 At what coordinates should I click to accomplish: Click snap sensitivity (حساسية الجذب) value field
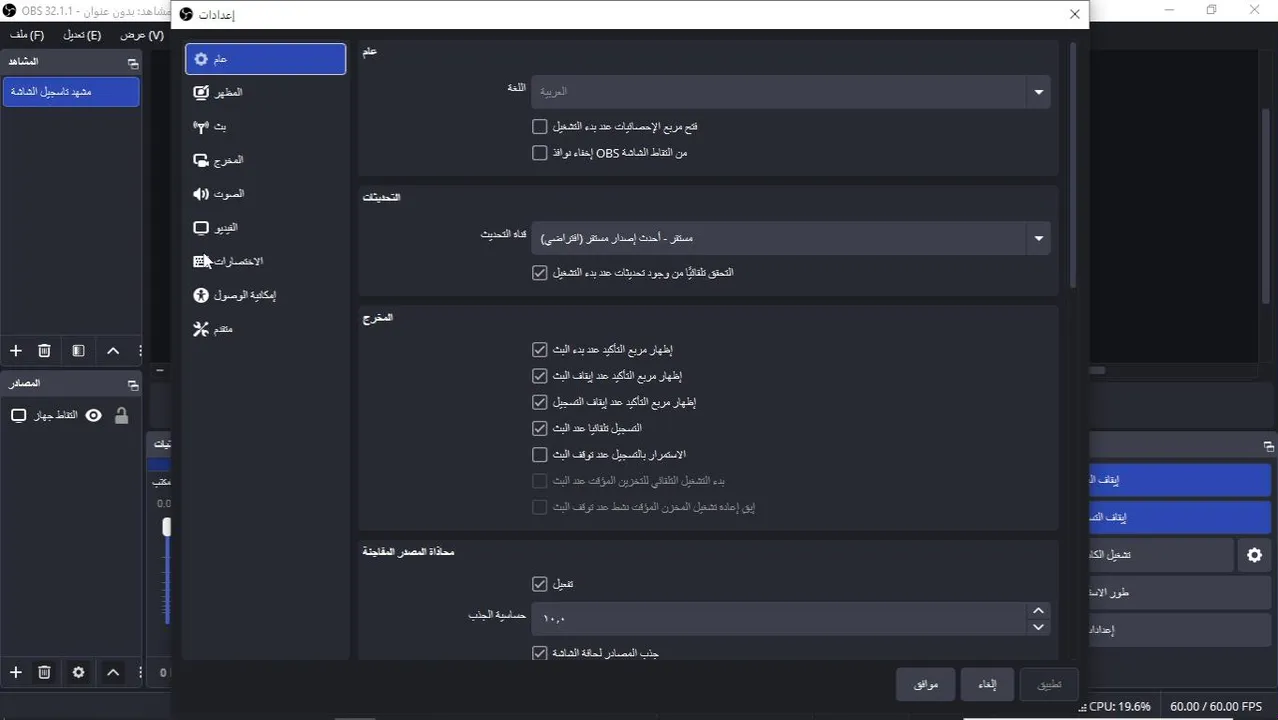click(779, 619)
